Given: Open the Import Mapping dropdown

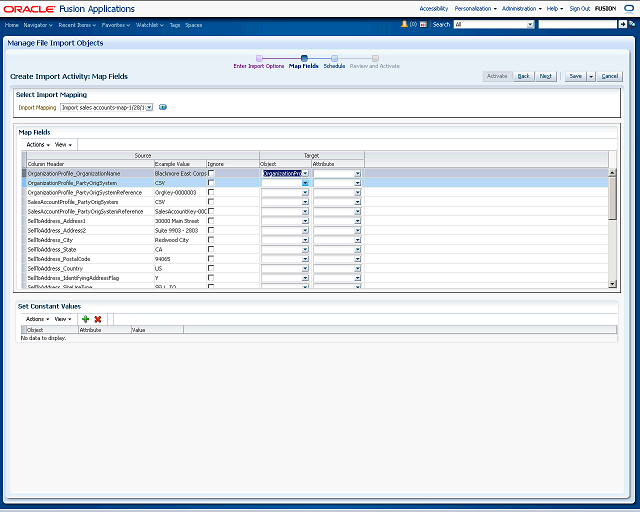Looking at the screenshot, I should tap(106, 107).
